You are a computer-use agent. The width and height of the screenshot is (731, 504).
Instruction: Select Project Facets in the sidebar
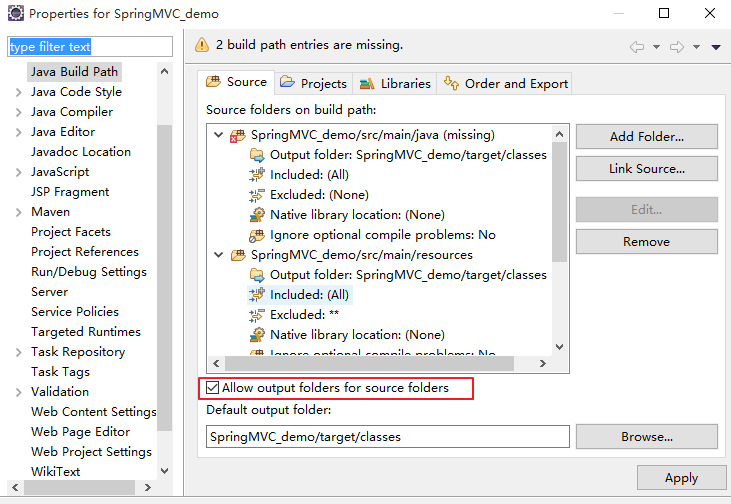(71, 232)
